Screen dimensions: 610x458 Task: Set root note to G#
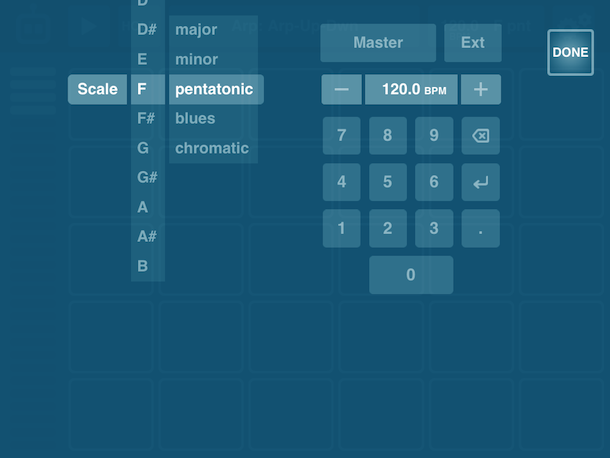pyautogui.click(x=147, y=178)
